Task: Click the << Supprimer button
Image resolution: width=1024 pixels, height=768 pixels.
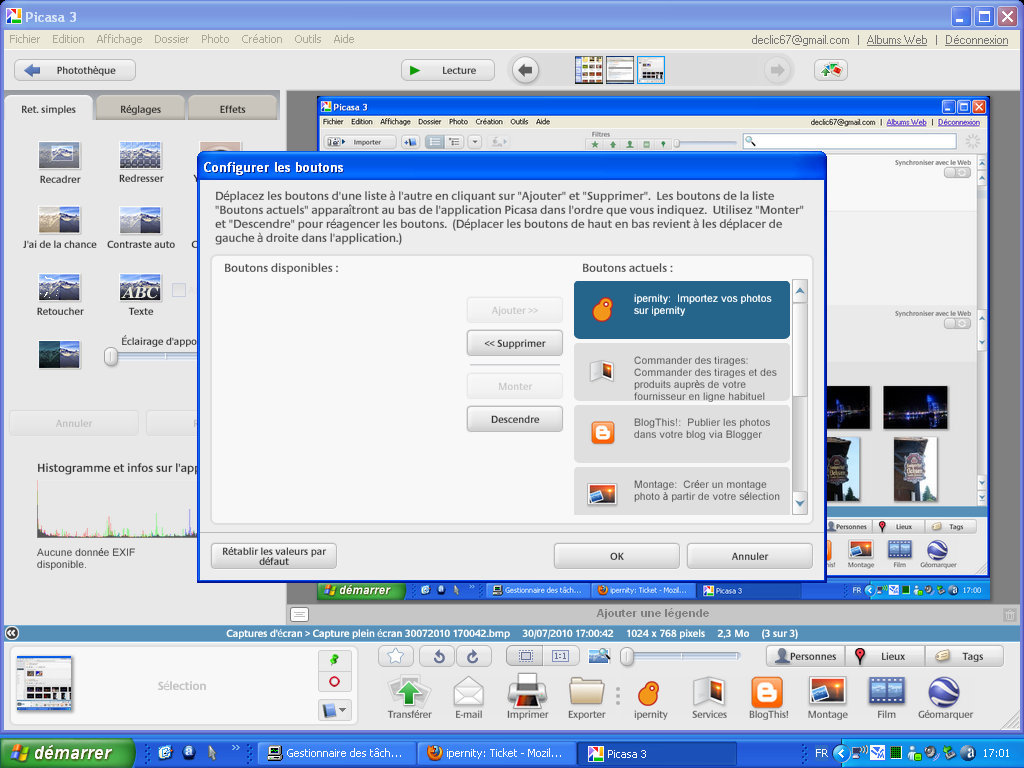Action: click(x=515, y=343)
